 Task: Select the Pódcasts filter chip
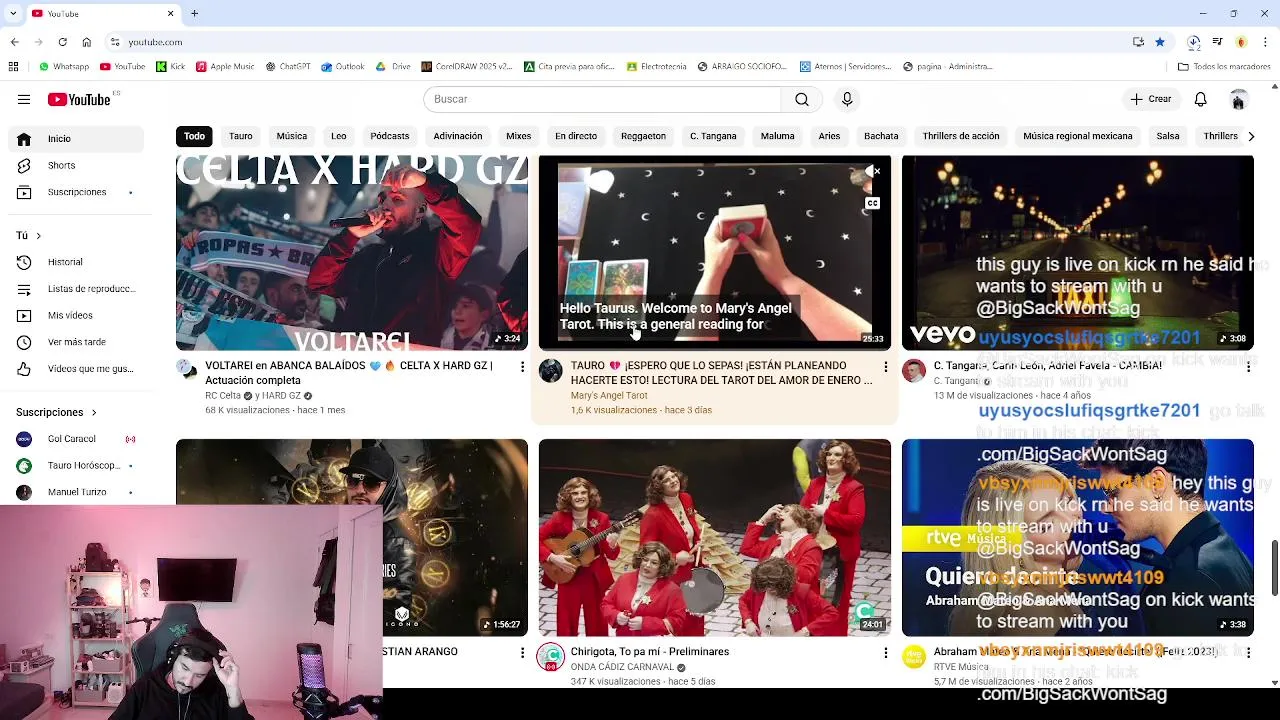(390, 136)
